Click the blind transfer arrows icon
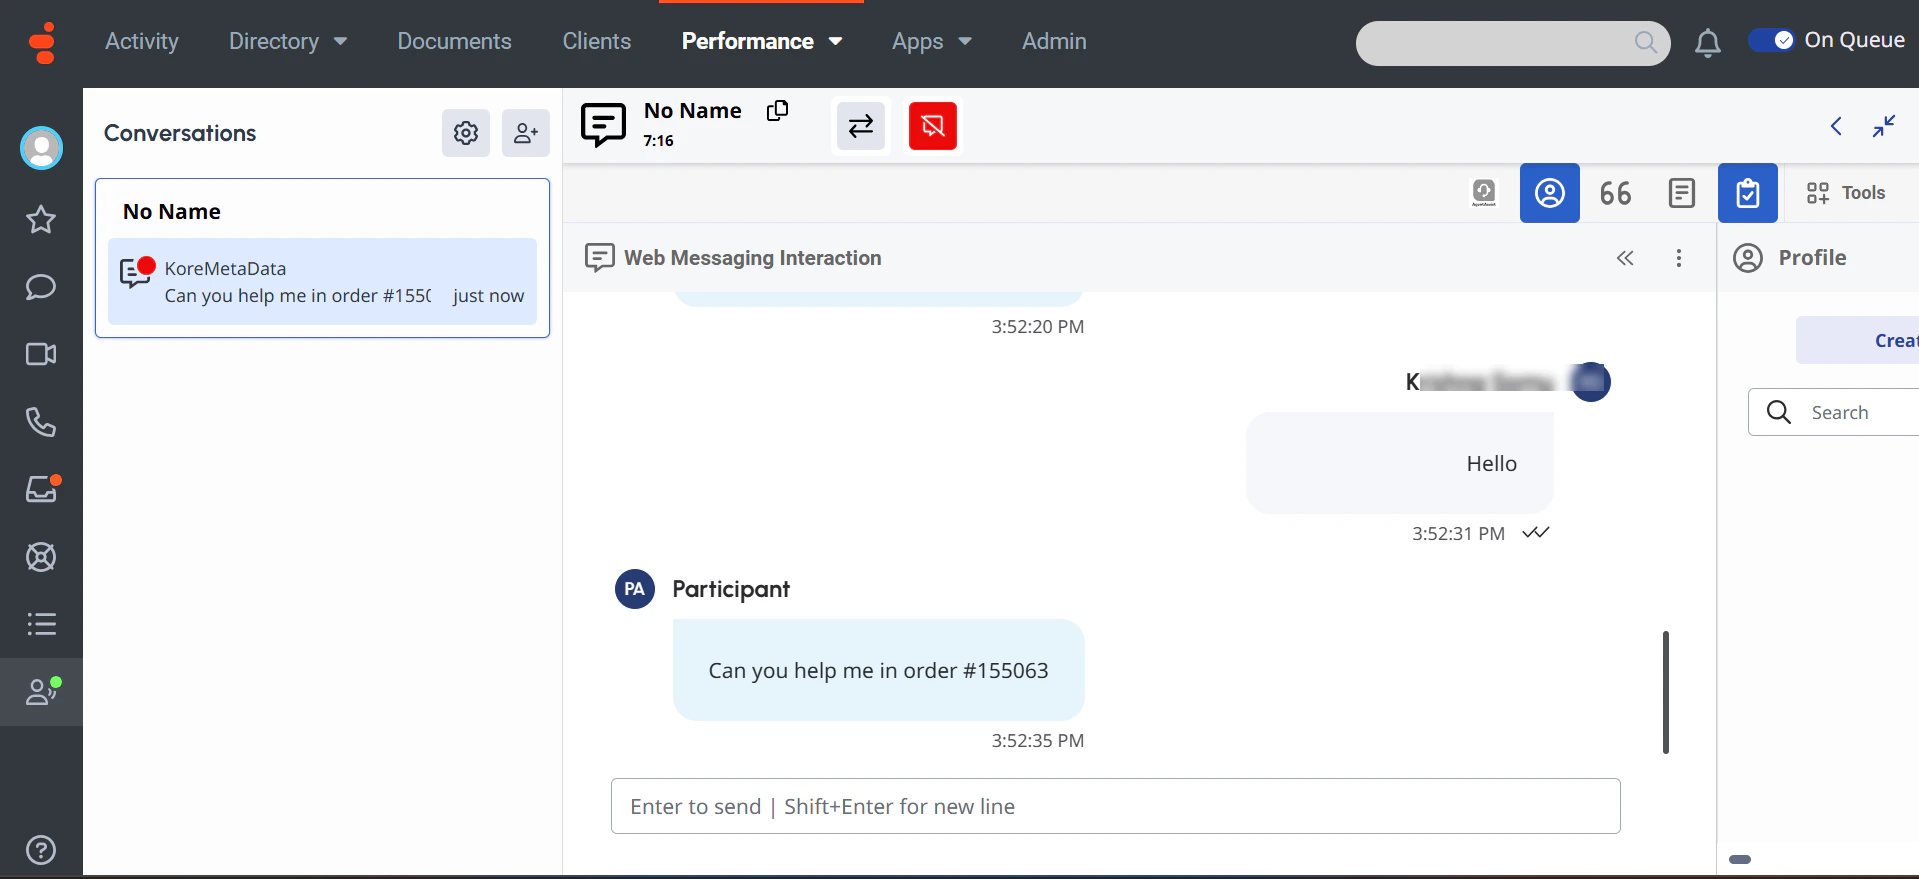The width and height of the screenshot is (1919, 879). click(861, 126)
